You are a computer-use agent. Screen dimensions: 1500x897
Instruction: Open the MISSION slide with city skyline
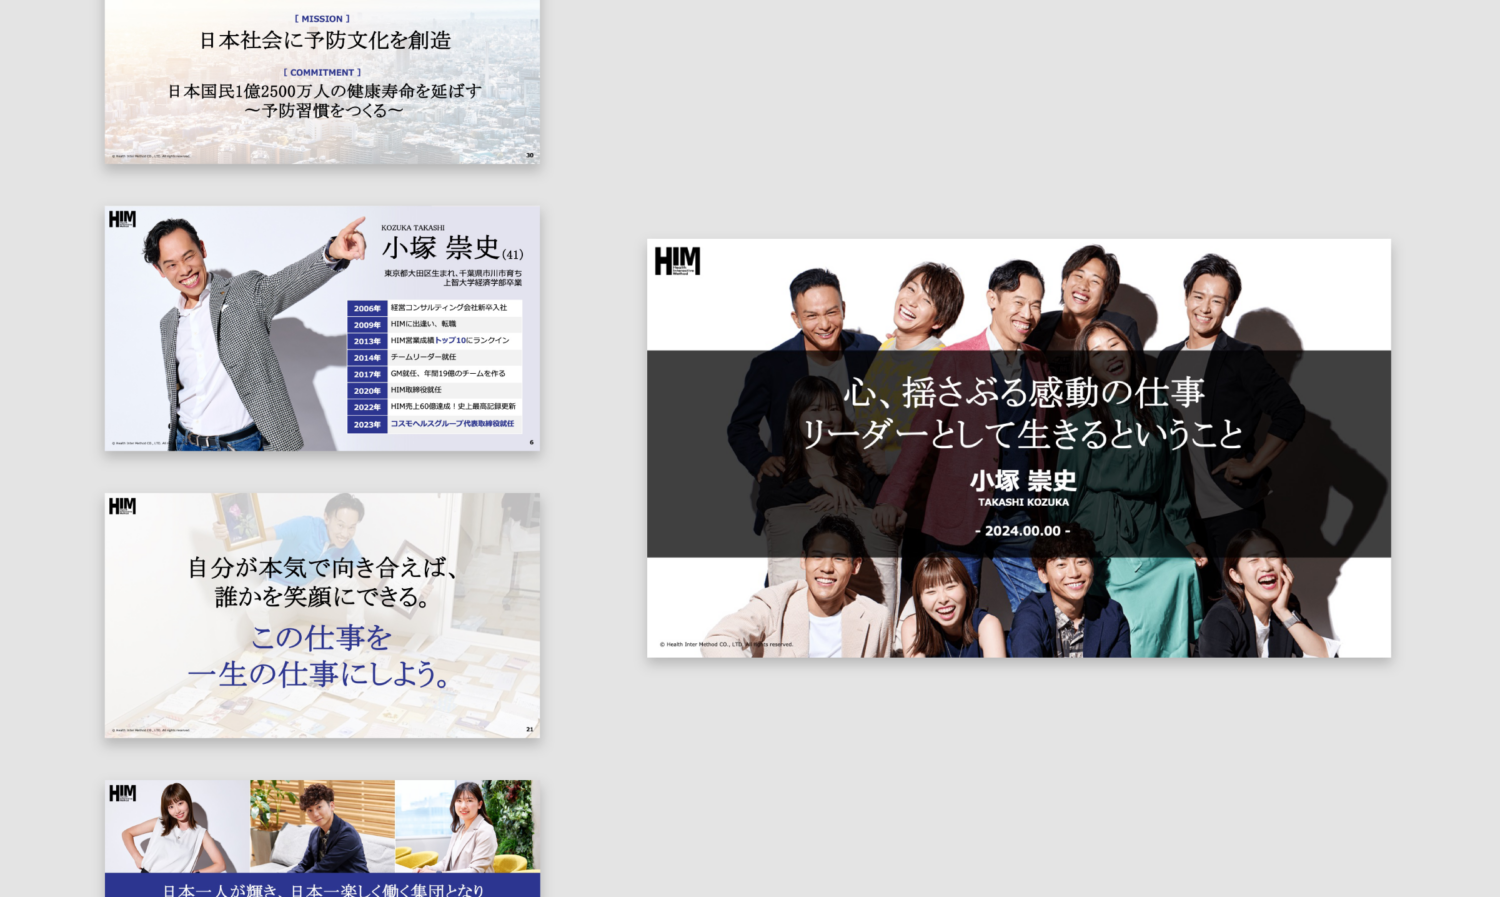coord(322,82)
